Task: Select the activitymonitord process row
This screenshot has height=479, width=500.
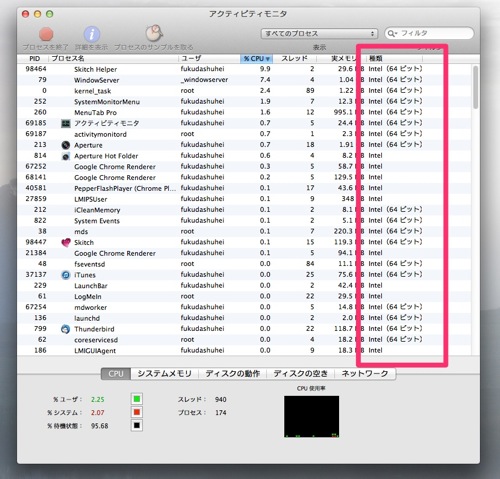Action: (x=244, y=134)
